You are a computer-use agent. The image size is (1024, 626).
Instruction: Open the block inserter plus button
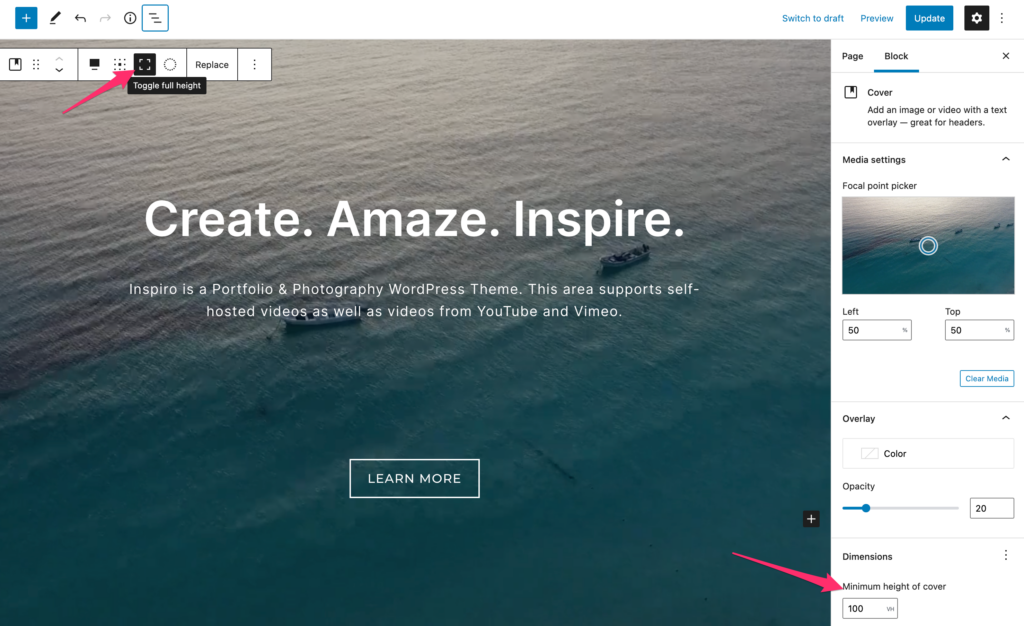click(x=26, y=18)
